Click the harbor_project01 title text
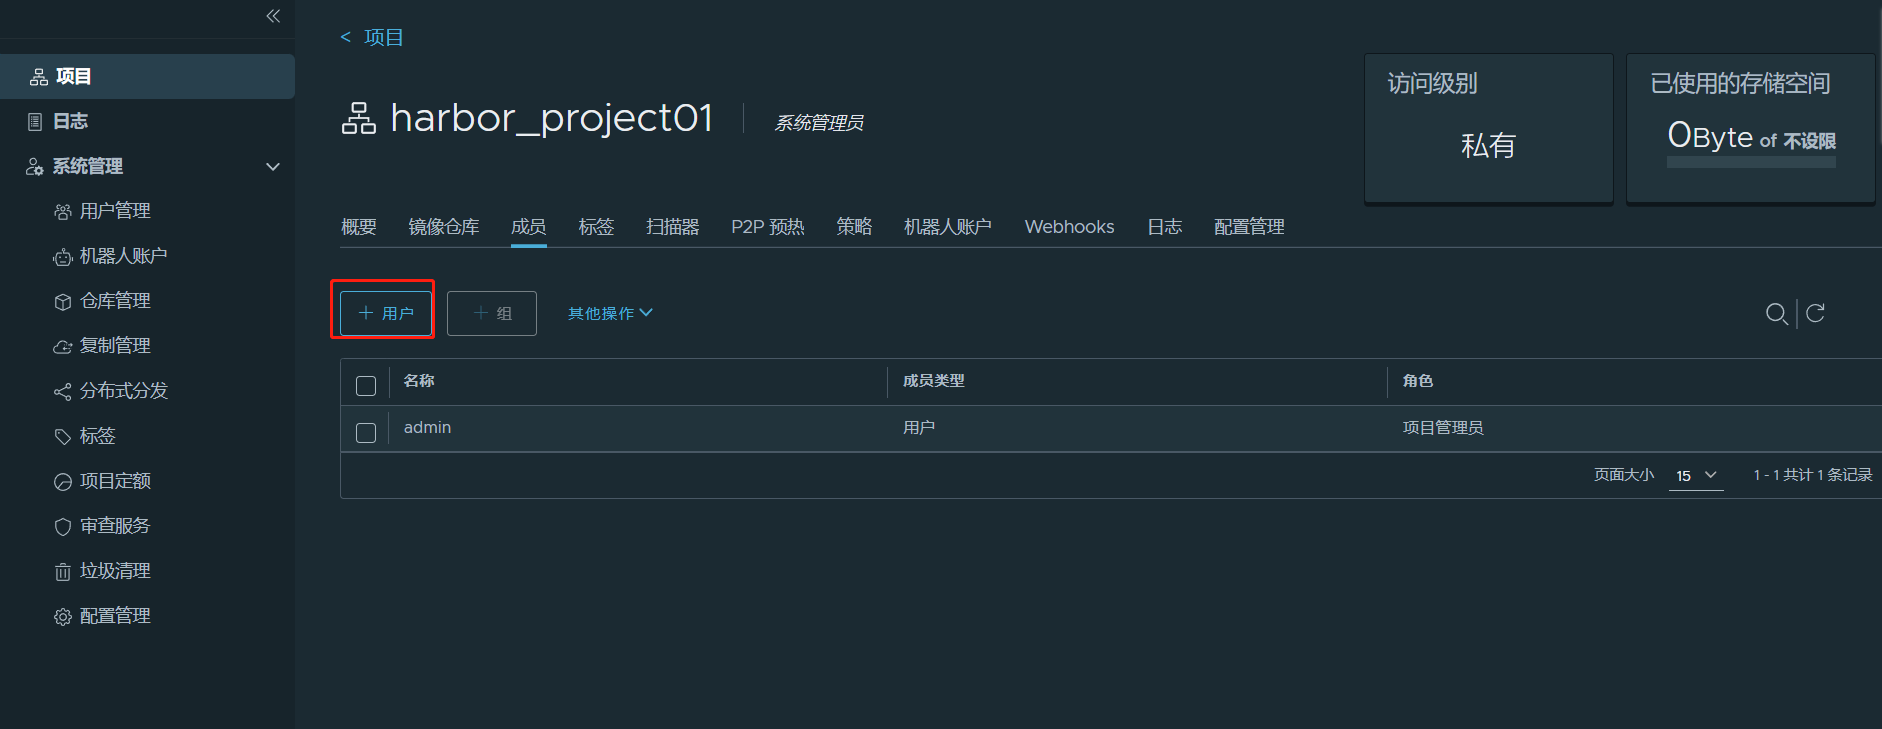 (x=551, y=119)
